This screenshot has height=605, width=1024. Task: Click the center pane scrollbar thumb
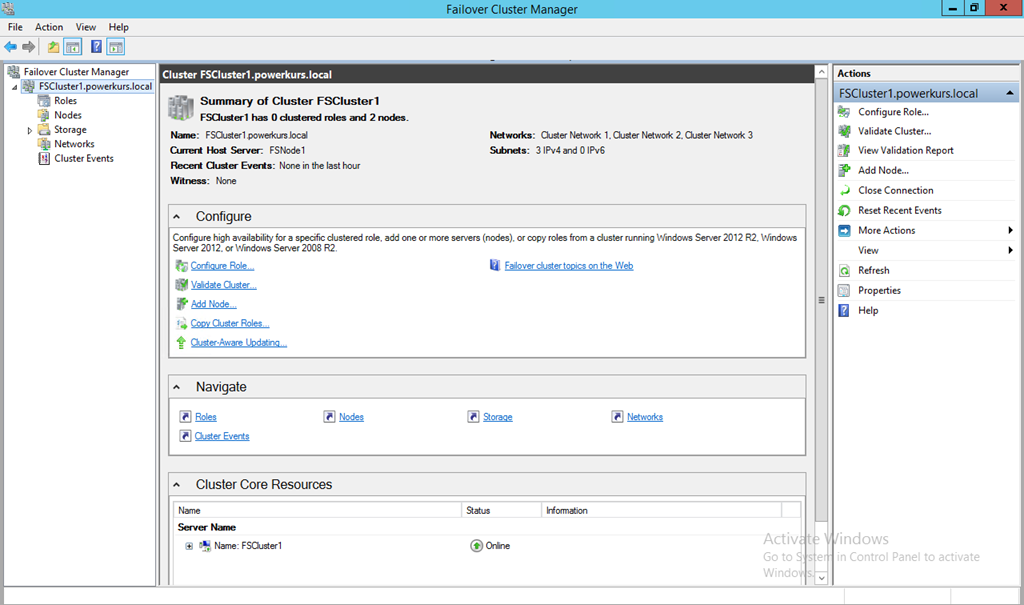coord(822,301)
